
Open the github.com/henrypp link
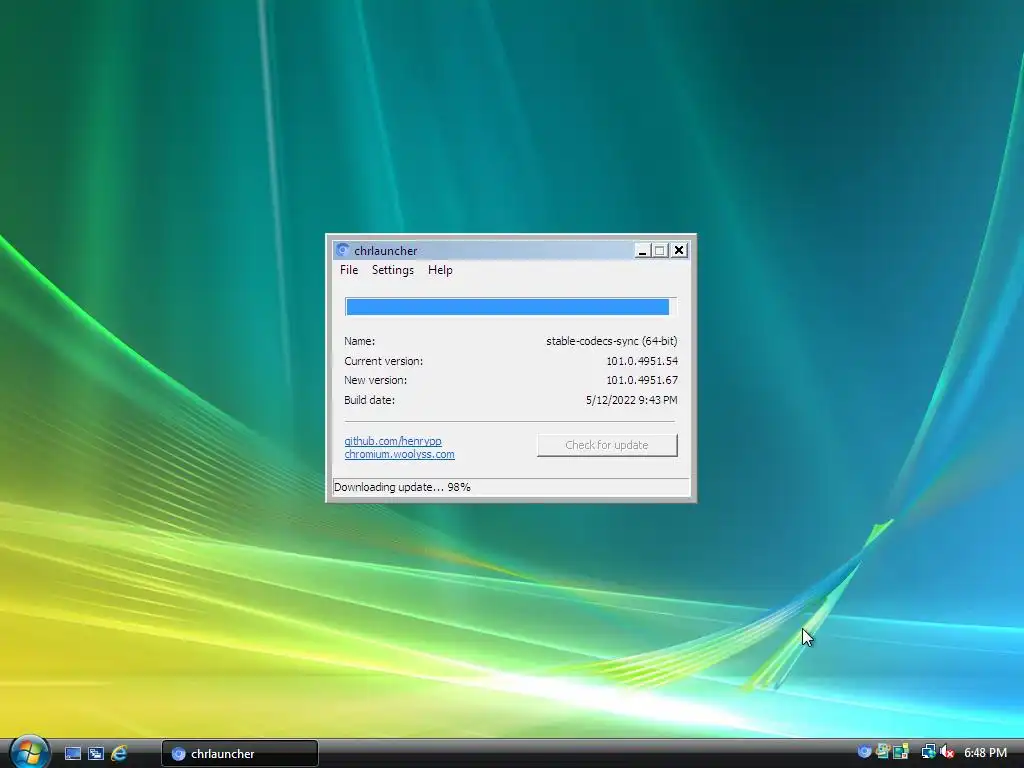tap(392, 441)
